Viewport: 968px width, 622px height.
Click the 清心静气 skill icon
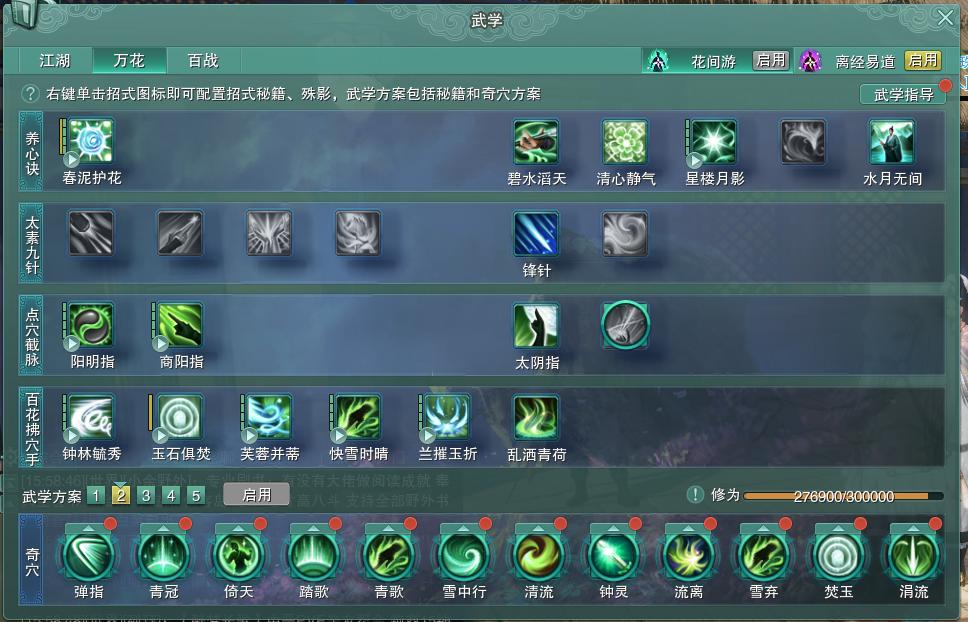(625, 142)
